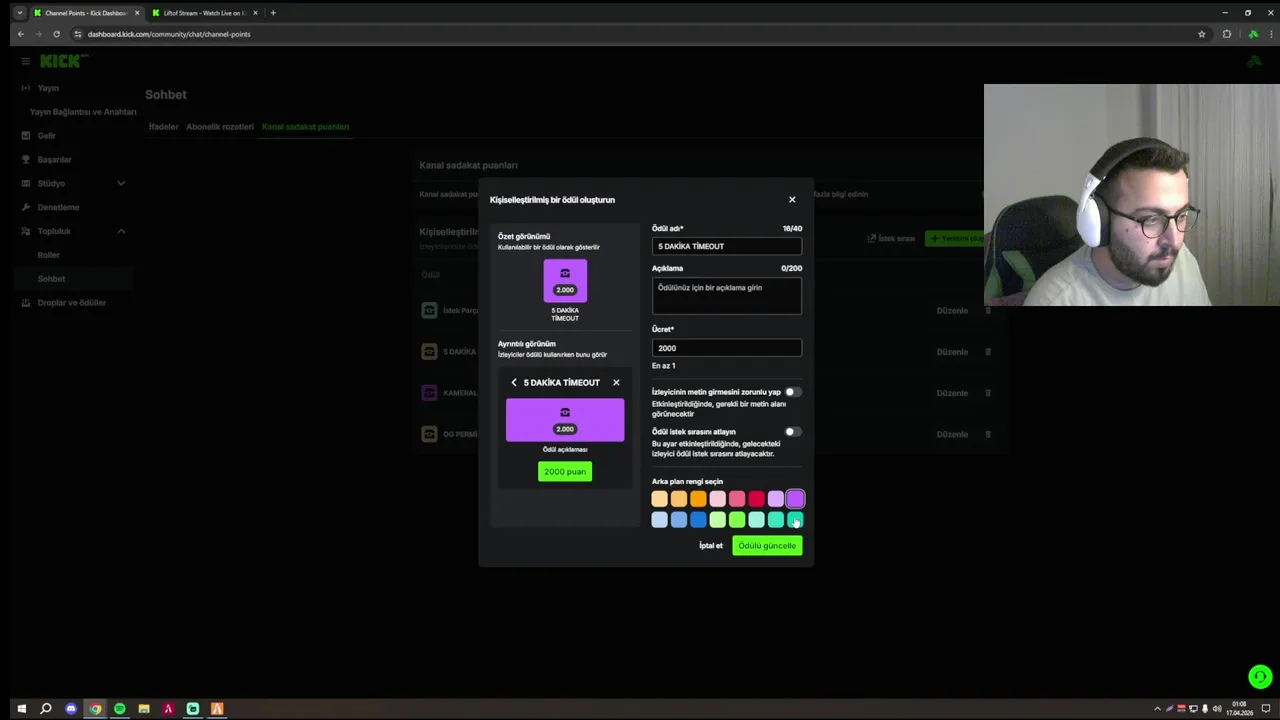Image resolution: width=1280 pixels, height=720 pixels.
Task: Delete the KAMERA reward via trash icon
Action: pos(988,393)
